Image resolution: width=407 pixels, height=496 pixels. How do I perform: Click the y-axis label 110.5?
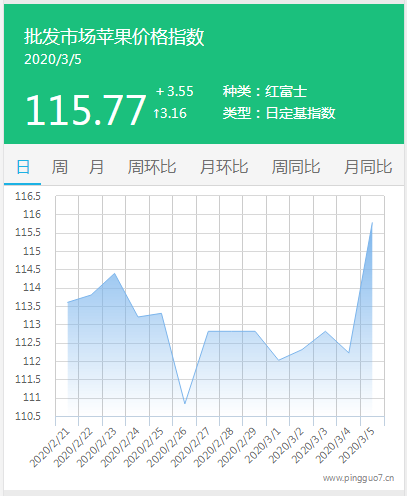coord(28,416)
